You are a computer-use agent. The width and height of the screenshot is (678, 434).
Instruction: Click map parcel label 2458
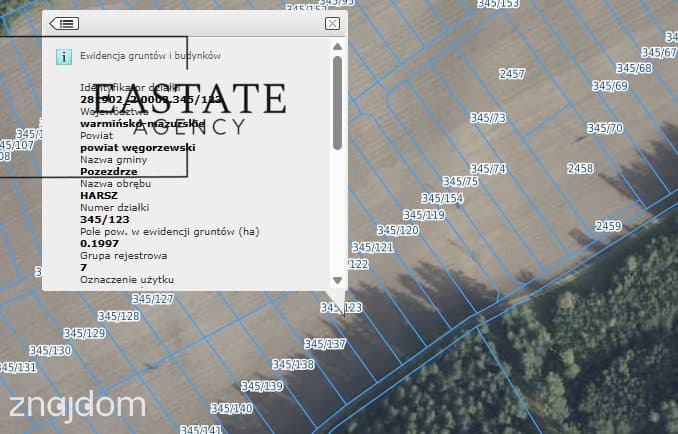tap(580, 168)
